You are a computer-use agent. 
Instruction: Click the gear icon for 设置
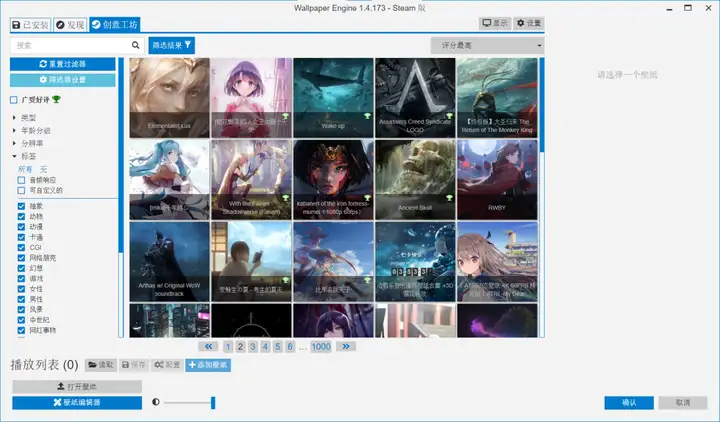pos(520,23)
